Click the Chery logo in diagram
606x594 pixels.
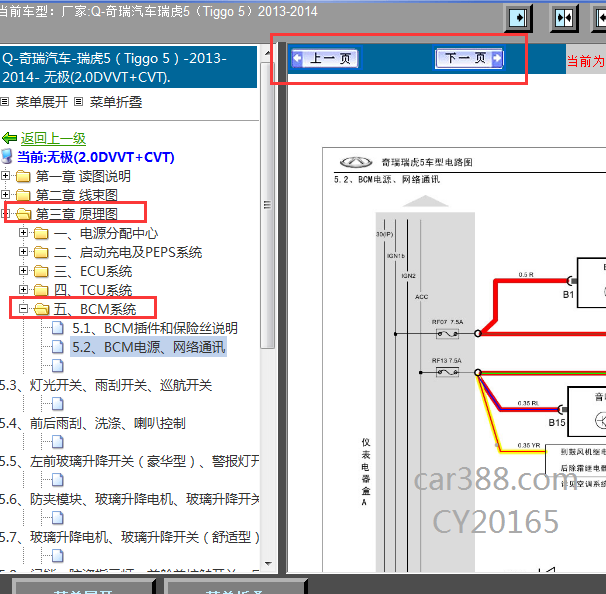356,162
